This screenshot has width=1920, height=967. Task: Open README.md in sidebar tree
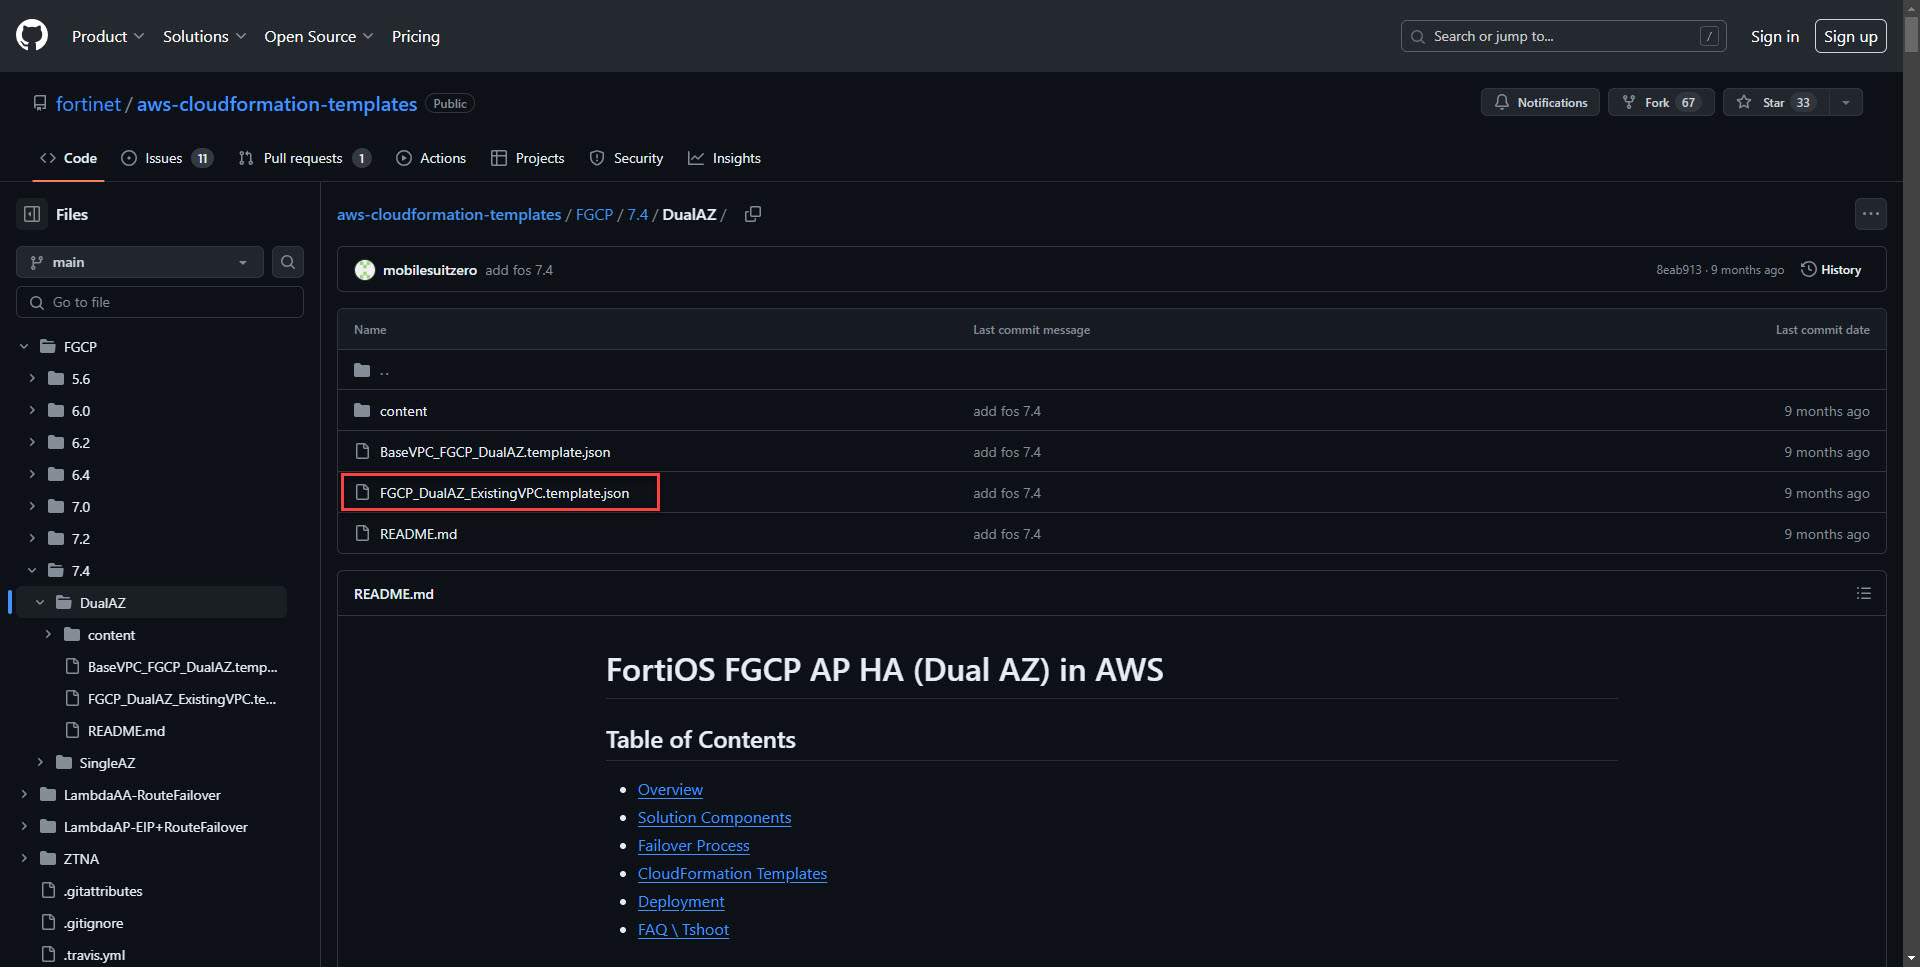tap(126, 731)
